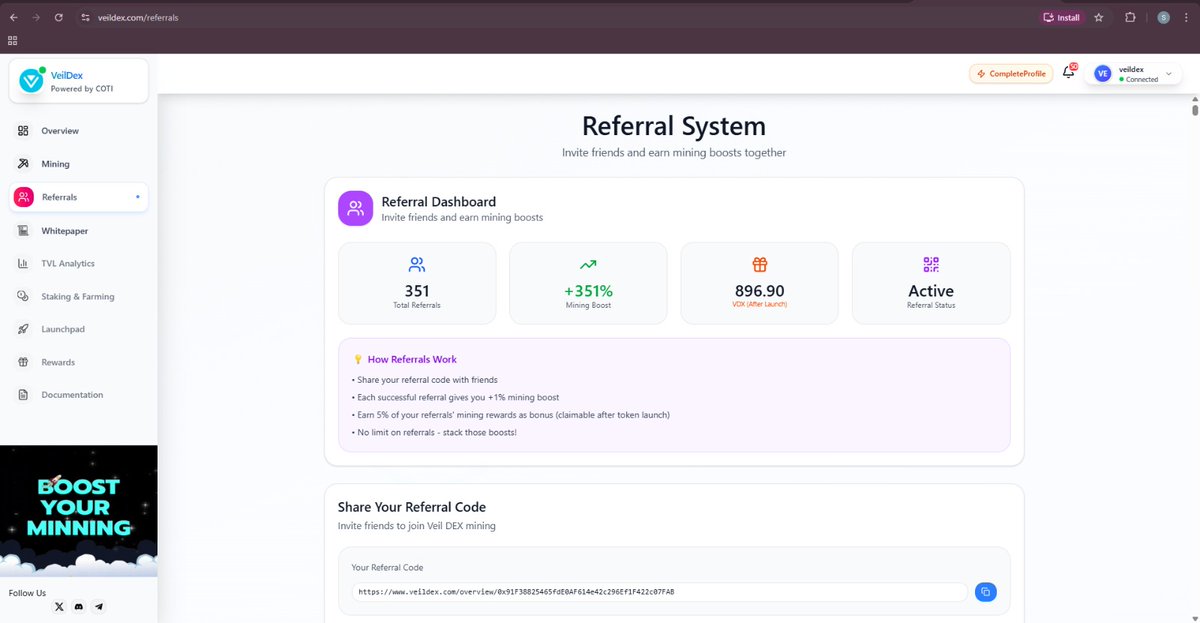Click the referral link text field

[x=660, y=592]
